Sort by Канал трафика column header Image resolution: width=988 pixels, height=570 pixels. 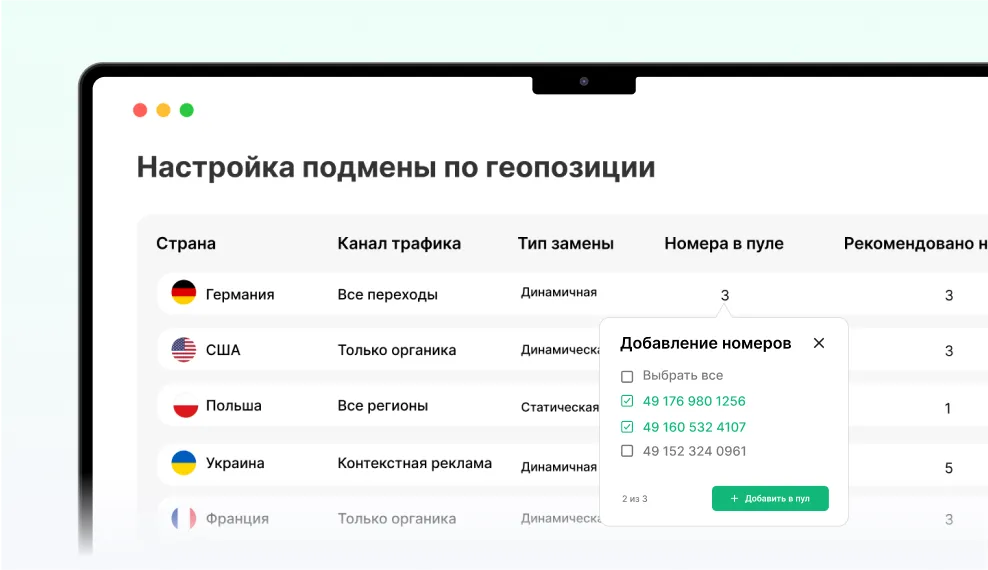pos(399,244)
